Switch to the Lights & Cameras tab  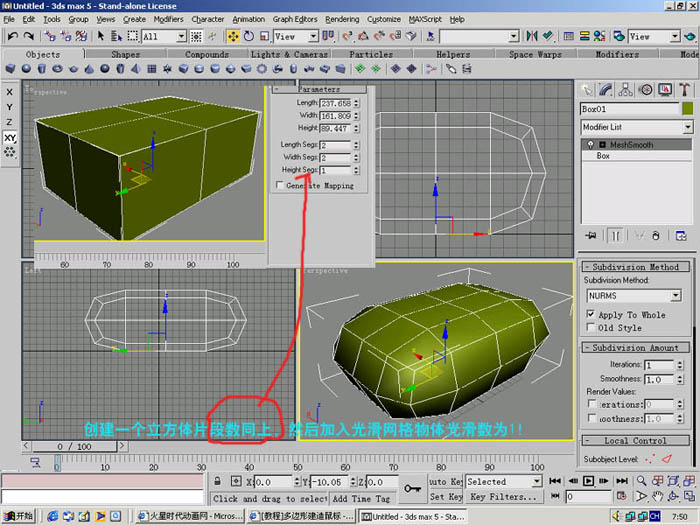pyautogui.click(x=289, y=54)
